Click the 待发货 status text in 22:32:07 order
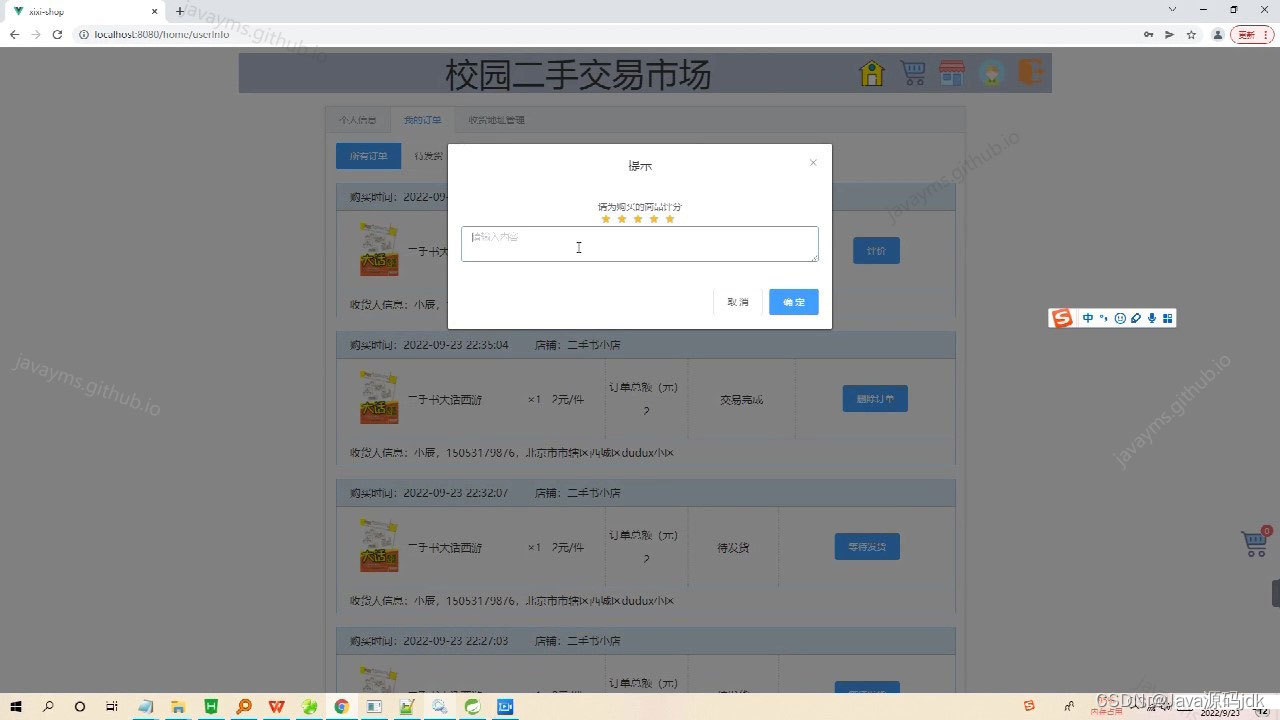This screenshot has height=720, width=1280. 733,548
